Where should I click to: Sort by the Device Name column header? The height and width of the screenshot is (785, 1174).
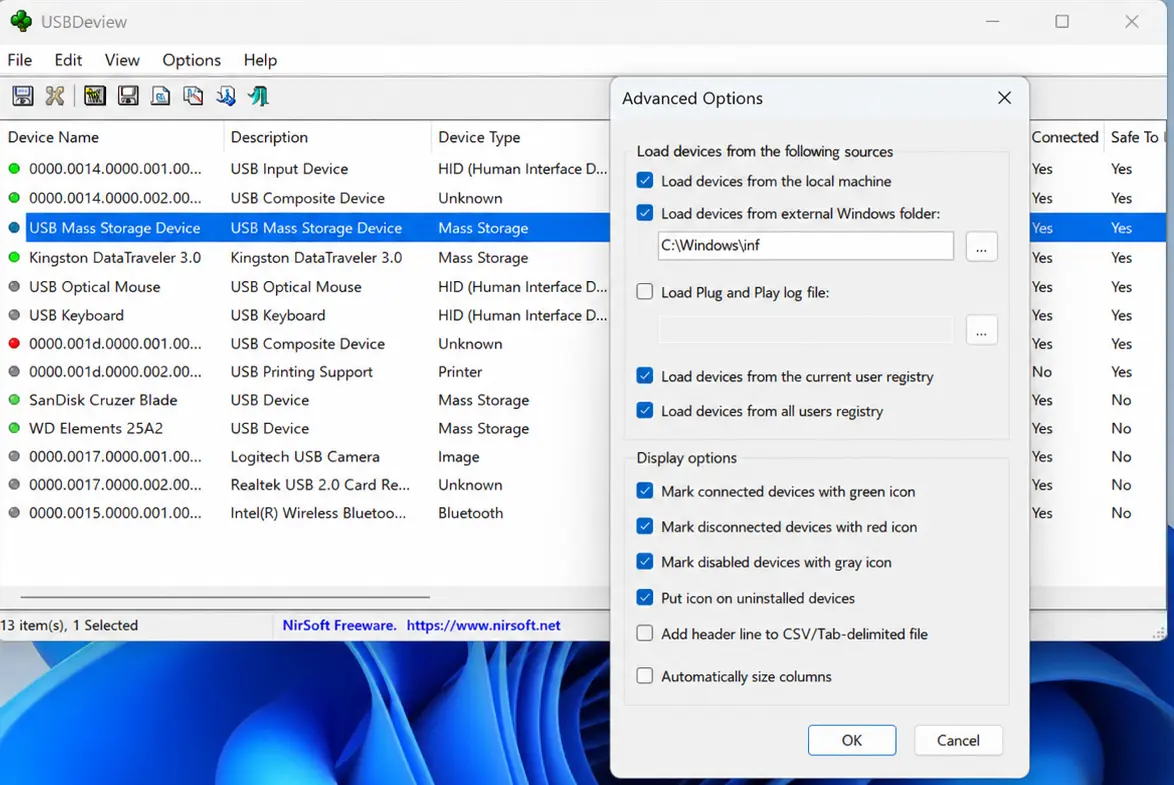coord(112,137)
